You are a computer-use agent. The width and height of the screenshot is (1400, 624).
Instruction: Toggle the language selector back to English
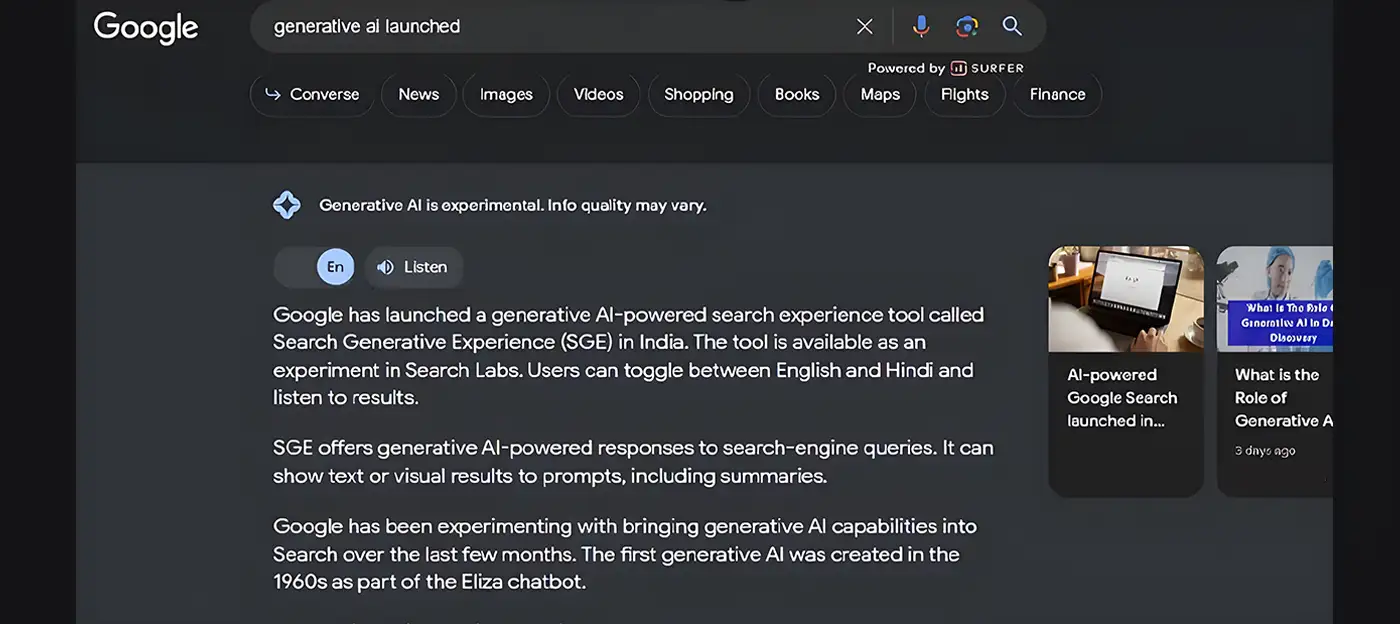coord(334,266)
